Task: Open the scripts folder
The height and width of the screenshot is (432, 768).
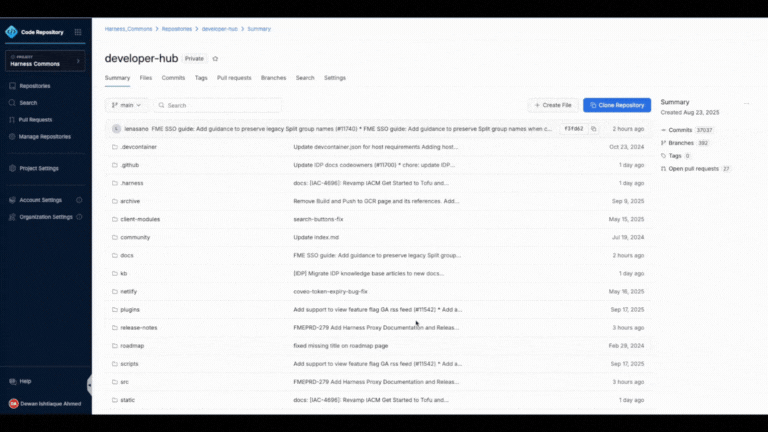Action: (129, 364)
